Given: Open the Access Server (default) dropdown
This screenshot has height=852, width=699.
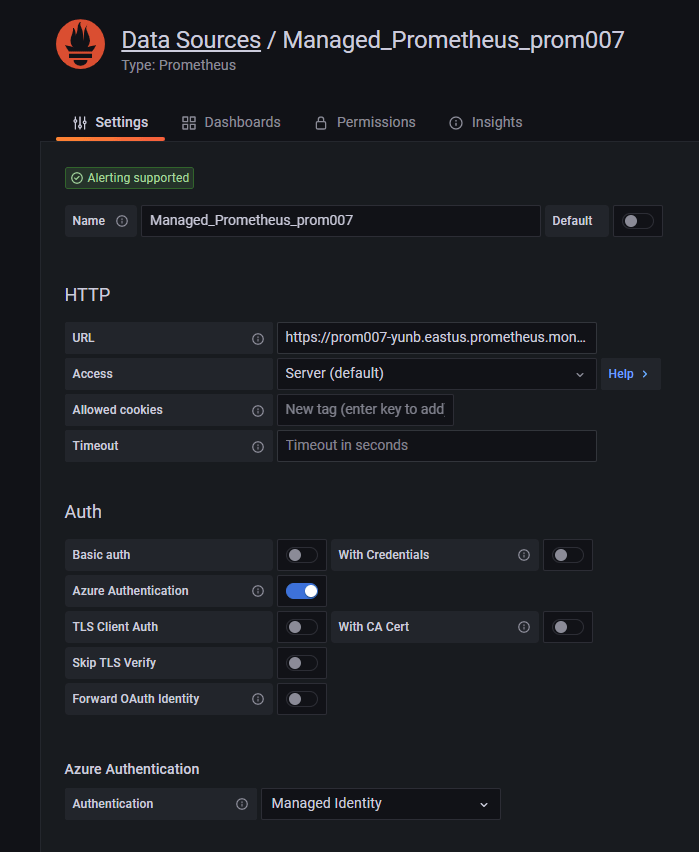Looking at the screenshot, I should (x=436, y=374).
